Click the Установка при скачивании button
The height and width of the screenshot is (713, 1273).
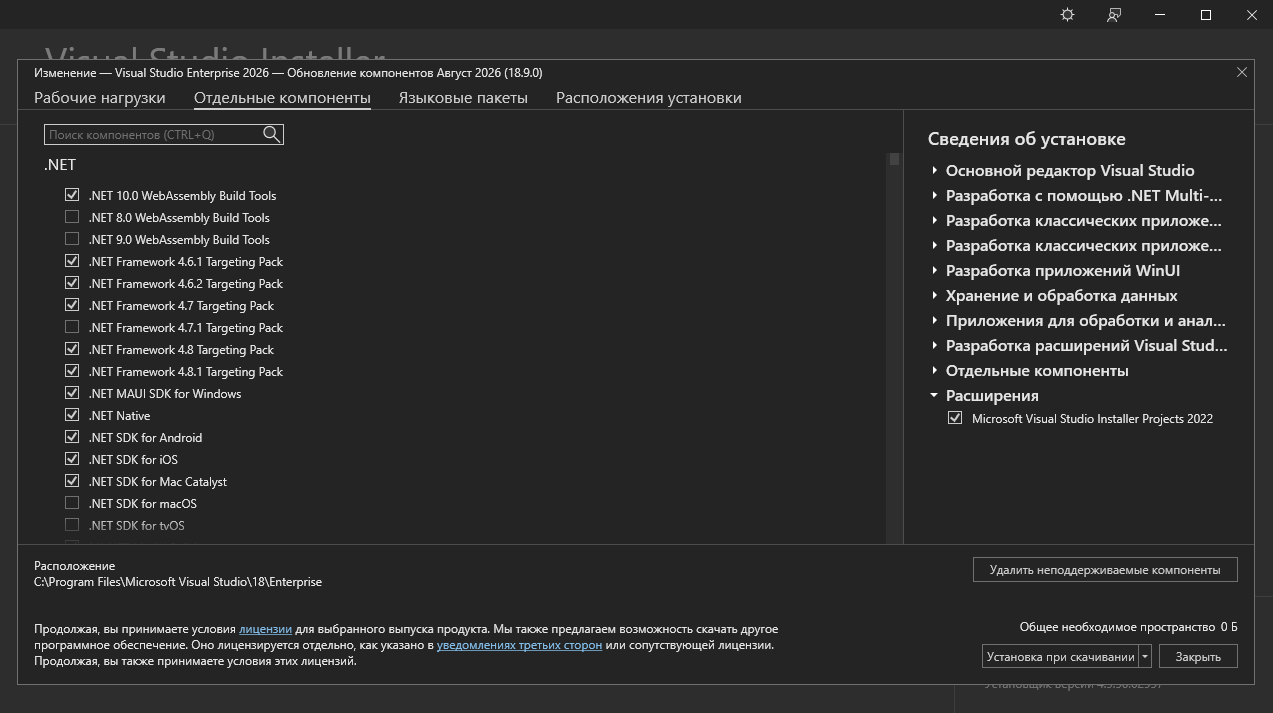tap(1060, 656)
